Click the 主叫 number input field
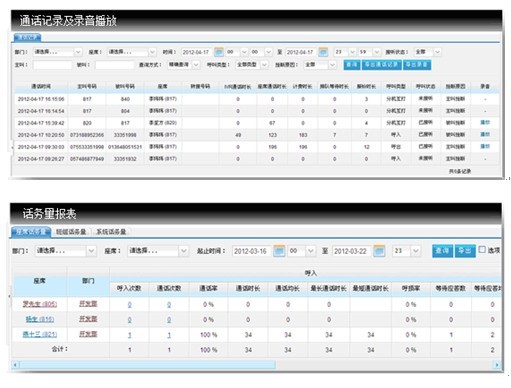Image resolution: width=511 pixels, height=388 pixels. tap(52, 65)
